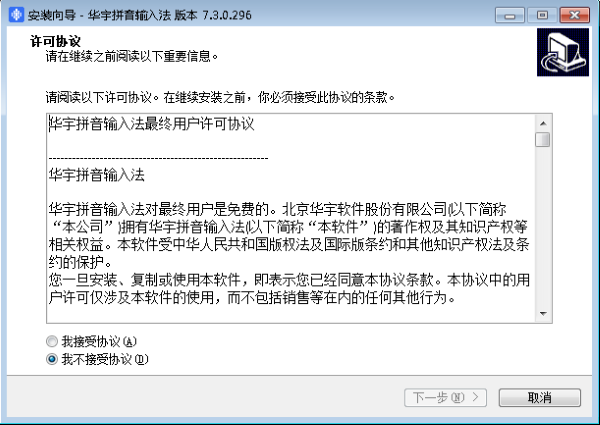Viewport: 600px width, 425px height.
Task: Maximize the setup wizard window
Action: pos(542,15)
